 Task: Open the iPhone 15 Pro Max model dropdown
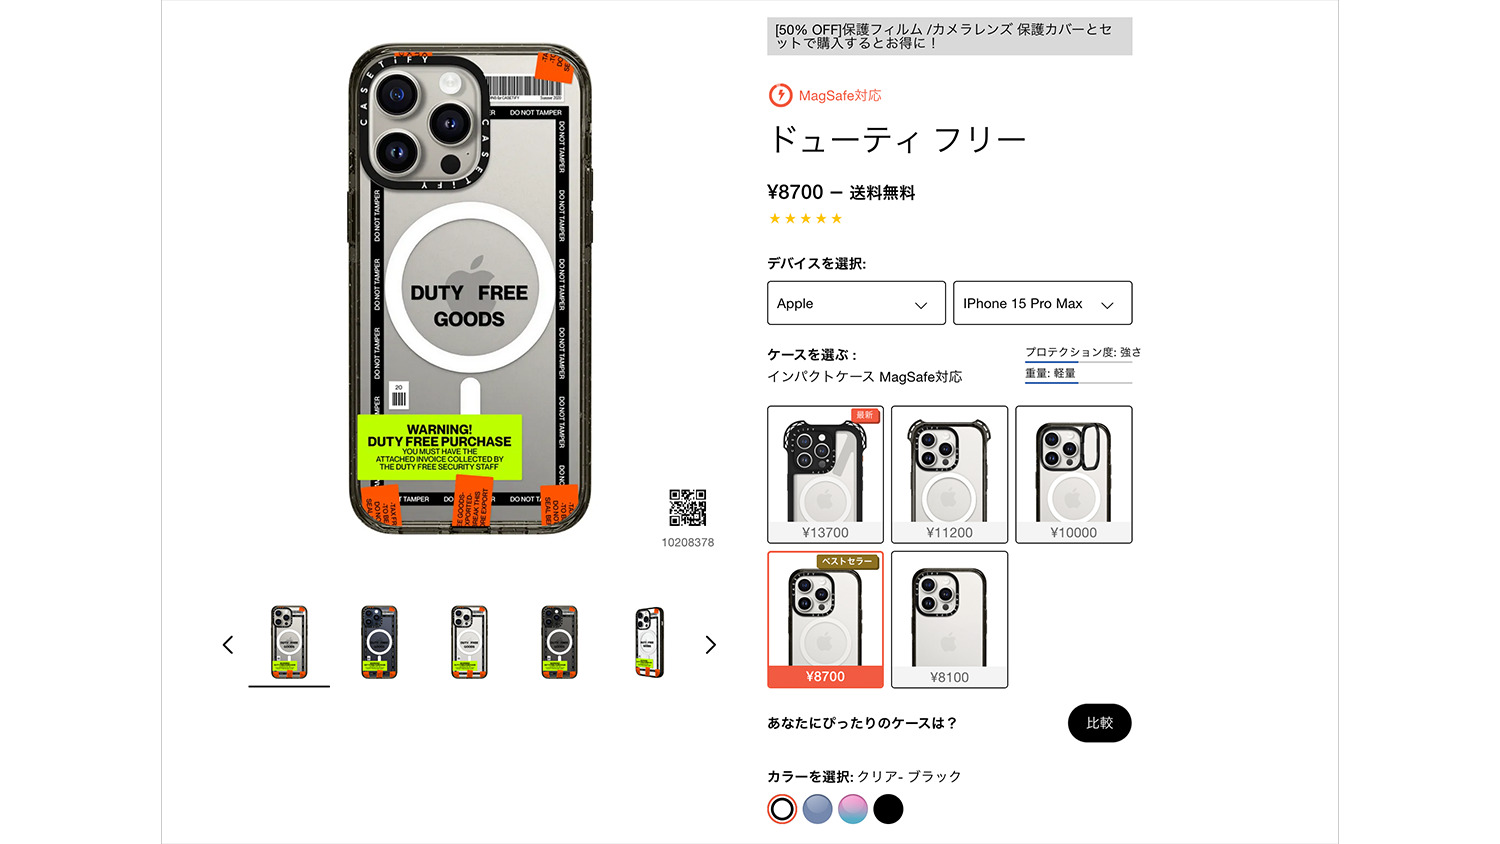point(1042,303)
